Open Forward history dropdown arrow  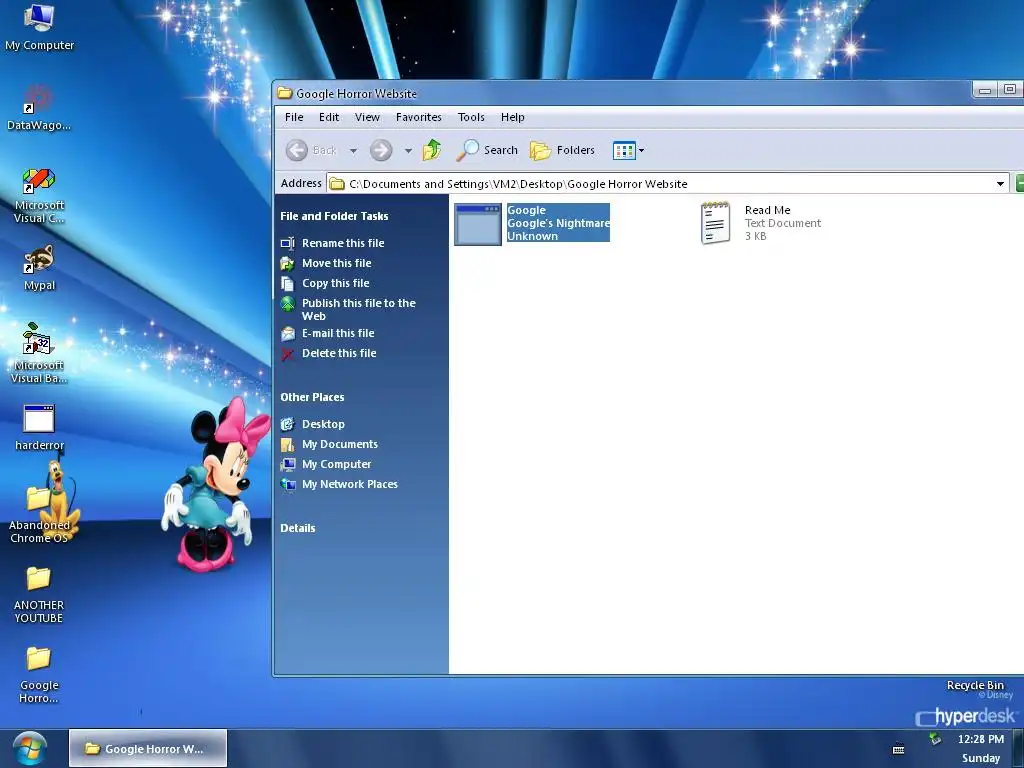408,151
